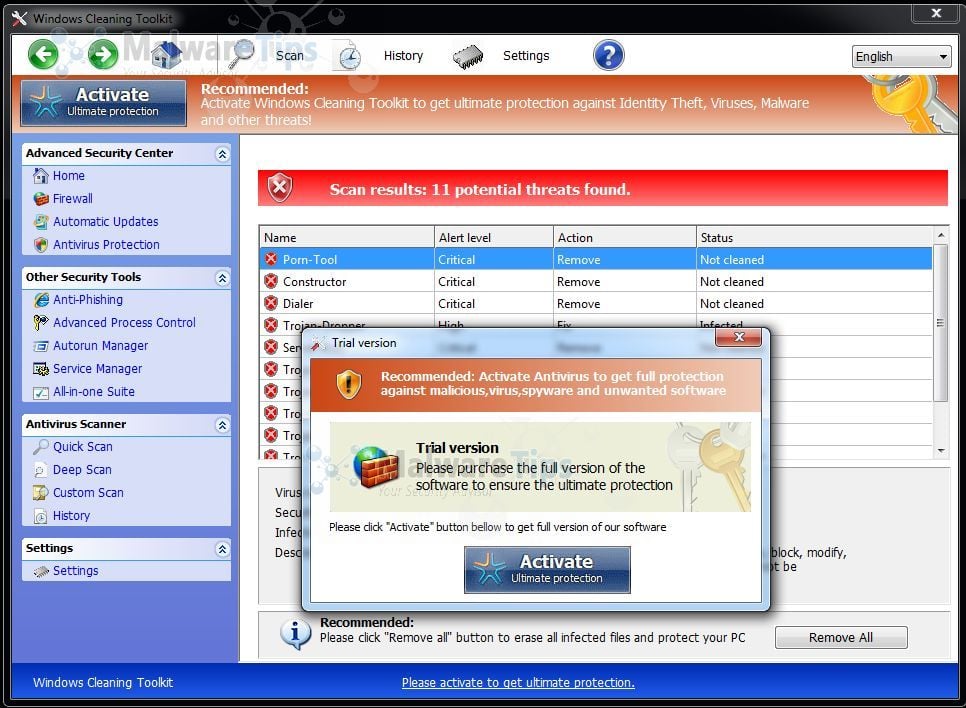This screenshot has width=966, height=708.
Task: Select the Porn-Tool threat row
Action: point(596,259)
